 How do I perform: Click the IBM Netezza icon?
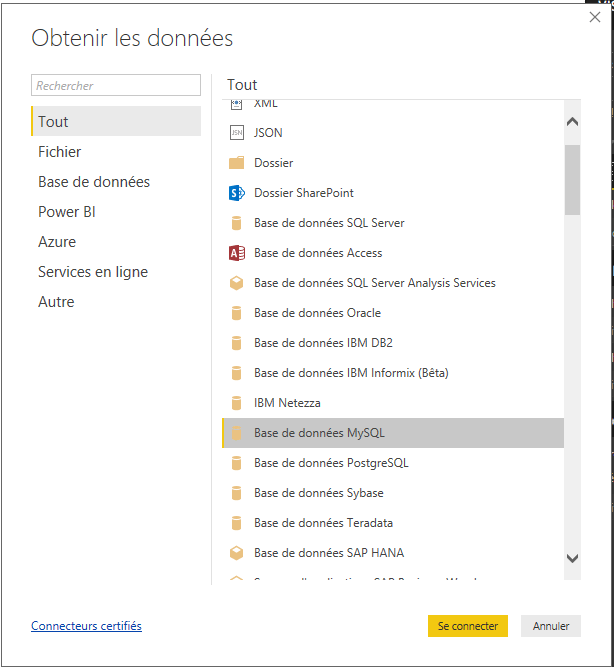(237, 403)
